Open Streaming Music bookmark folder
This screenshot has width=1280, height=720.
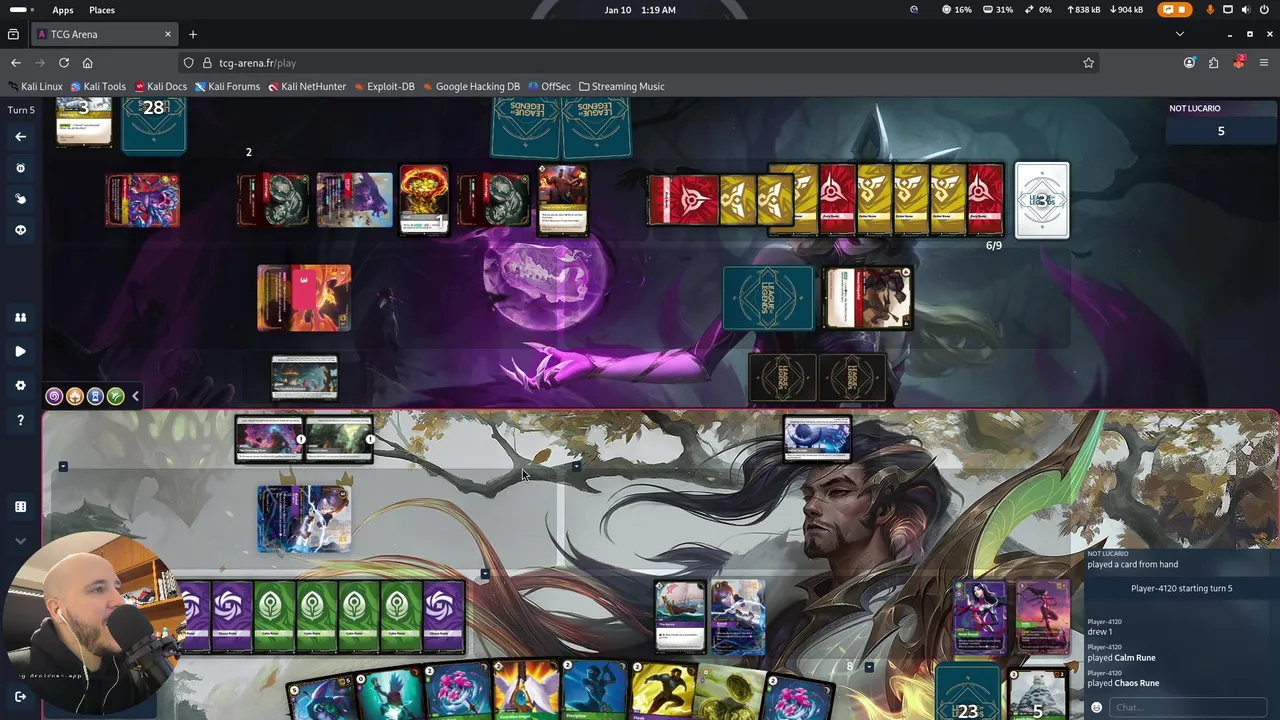[621, 86]
